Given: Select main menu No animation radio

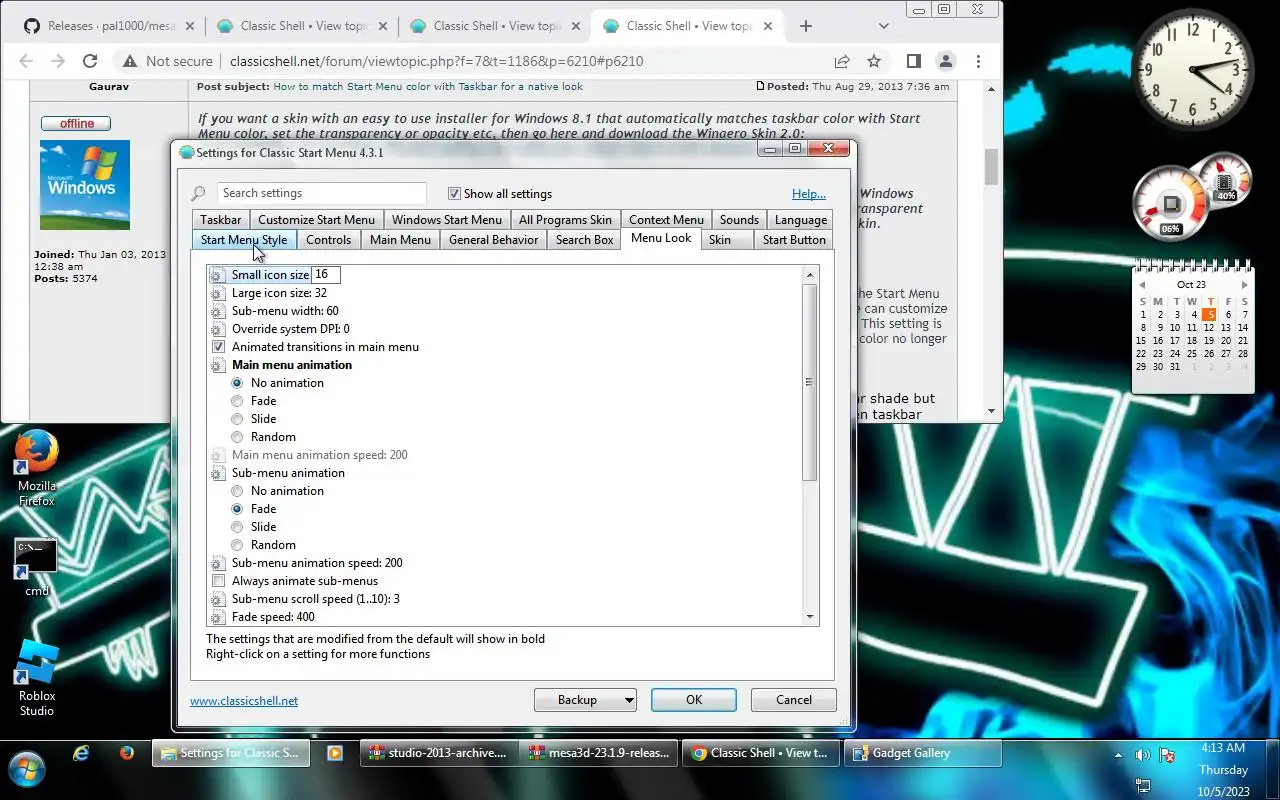Looking at the screenshot, I should tap(237, 383).
